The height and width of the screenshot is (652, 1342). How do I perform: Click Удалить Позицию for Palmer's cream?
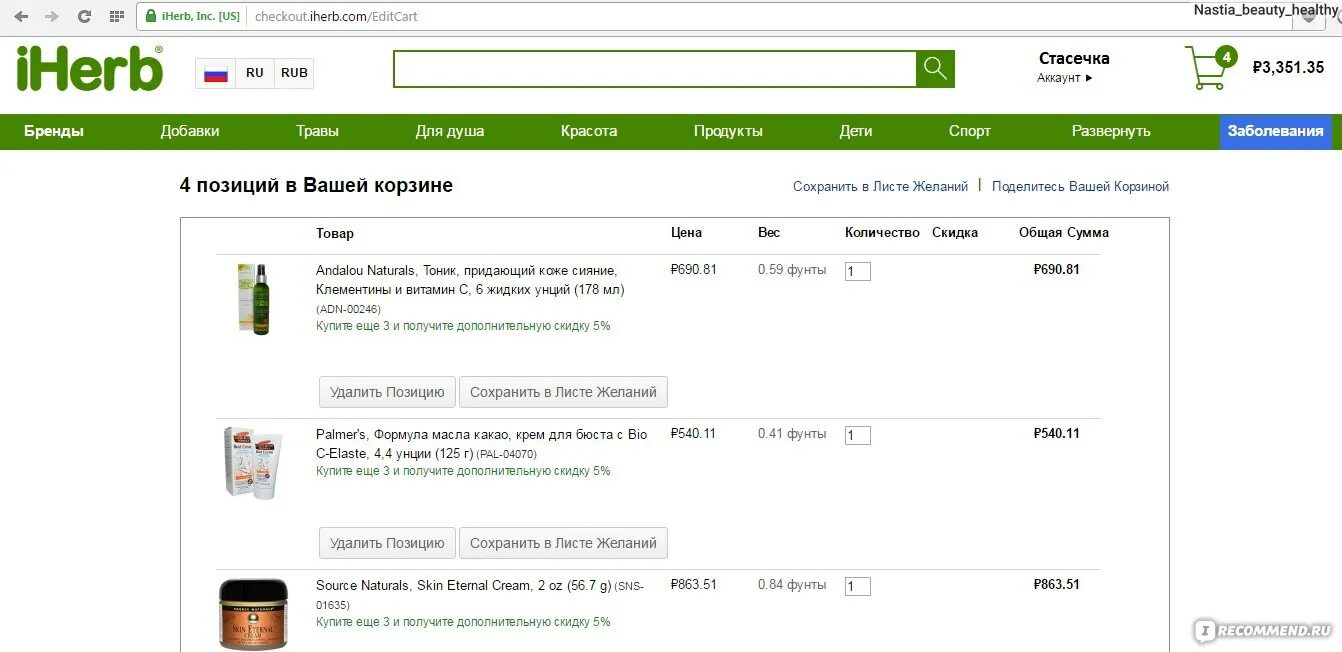point(387,543)
